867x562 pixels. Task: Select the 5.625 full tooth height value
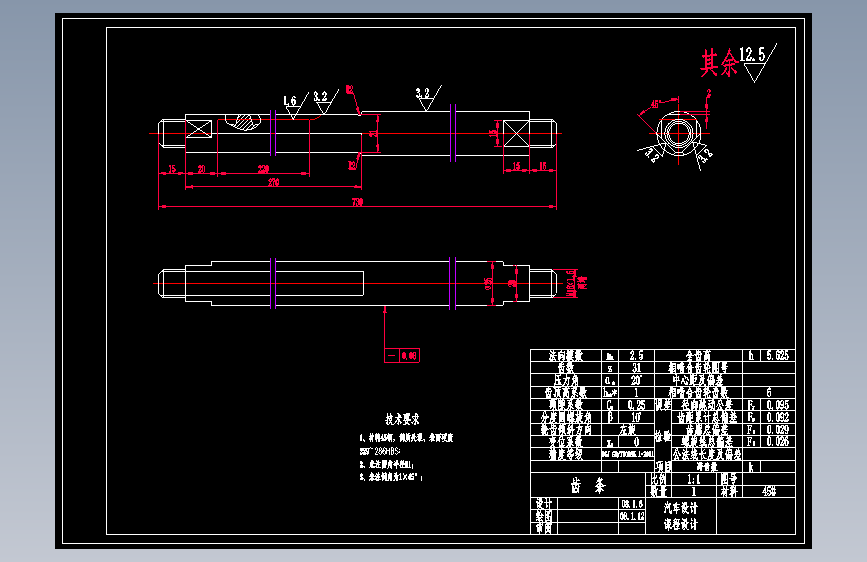tap(777, 355)
